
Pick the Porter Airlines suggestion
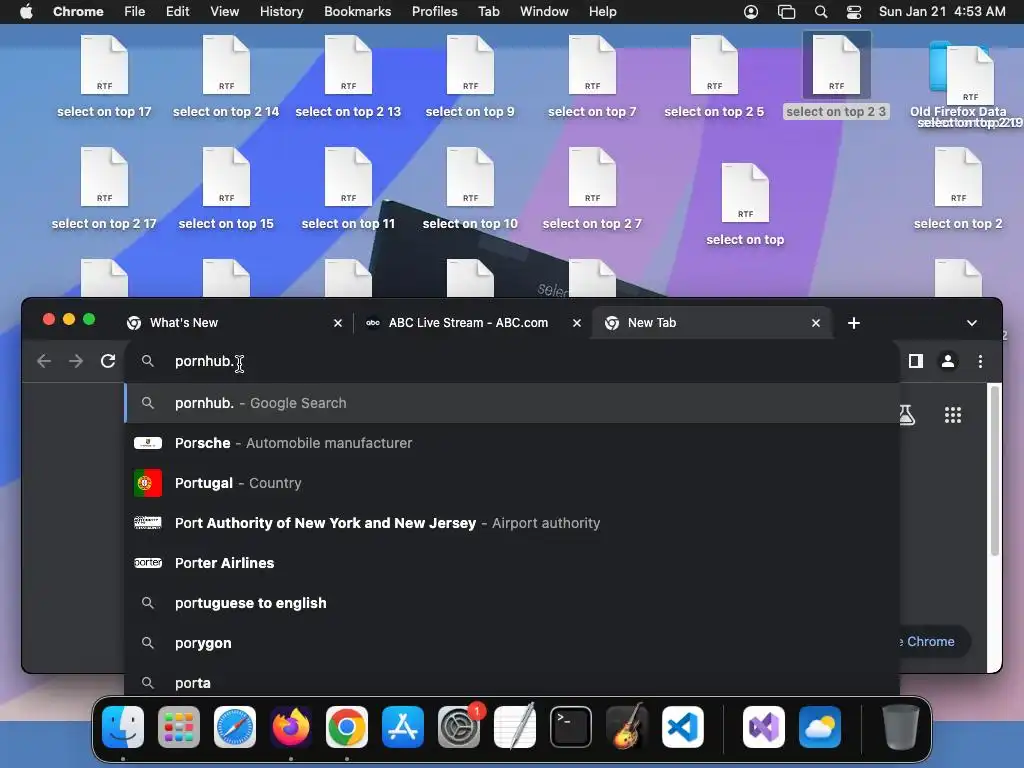[513, 563]
